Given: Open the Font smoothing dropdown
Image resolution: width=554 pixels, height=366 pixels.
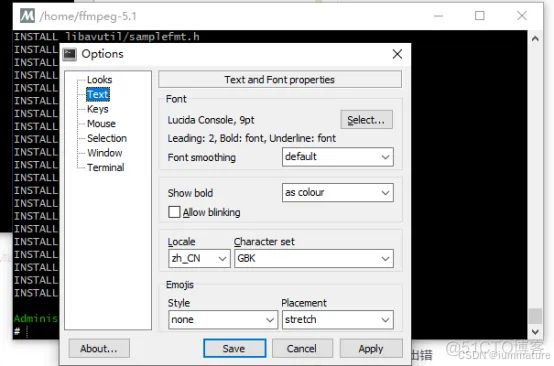Looking at the screenshot, I should coord(338,157).
